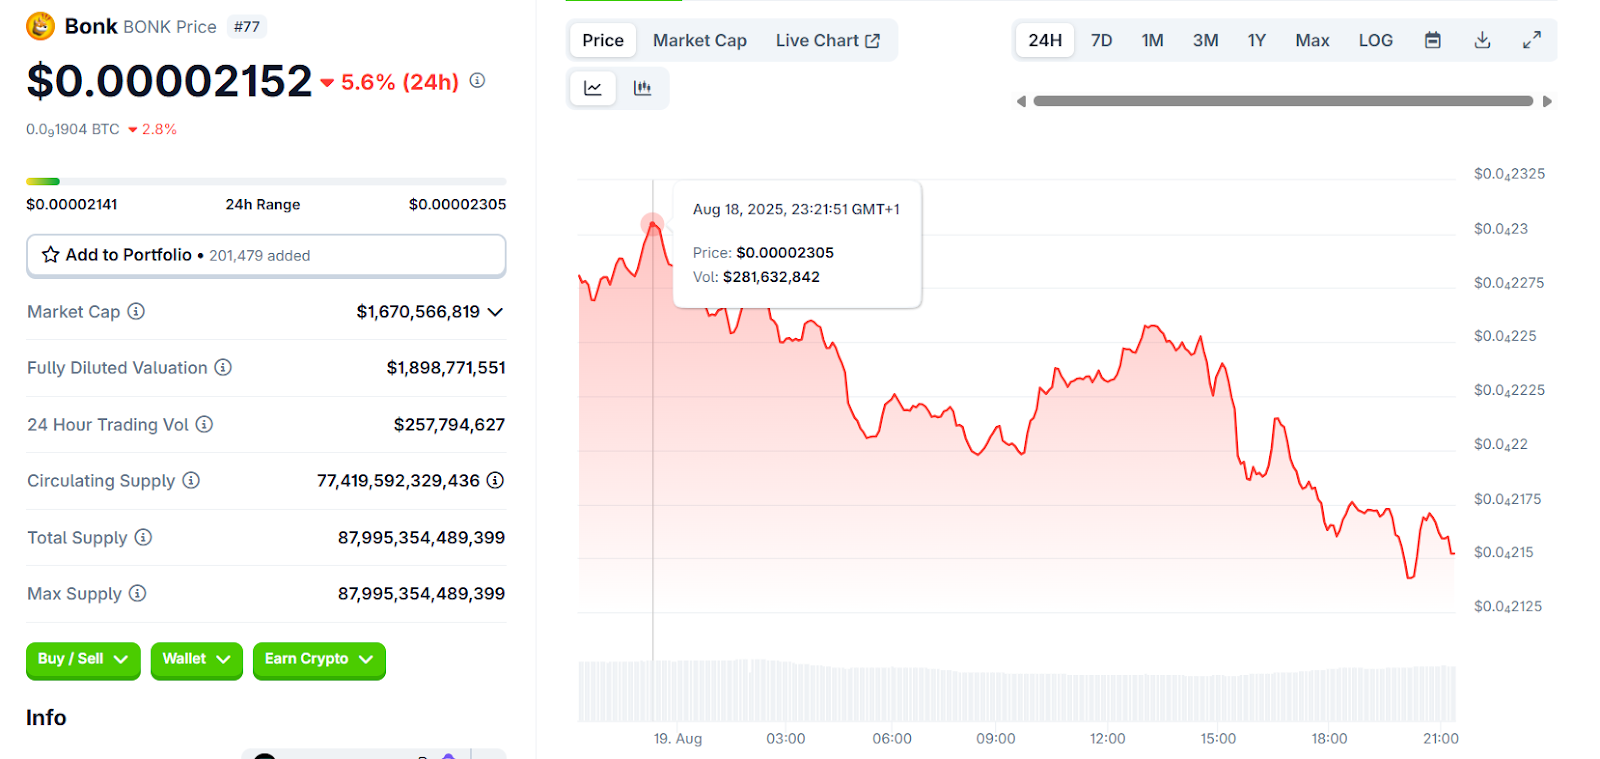The height and width of the screenshot is (759, 1600).
Task: Open the Earn Crypto dropdown
Action: (x=318, y=659)
